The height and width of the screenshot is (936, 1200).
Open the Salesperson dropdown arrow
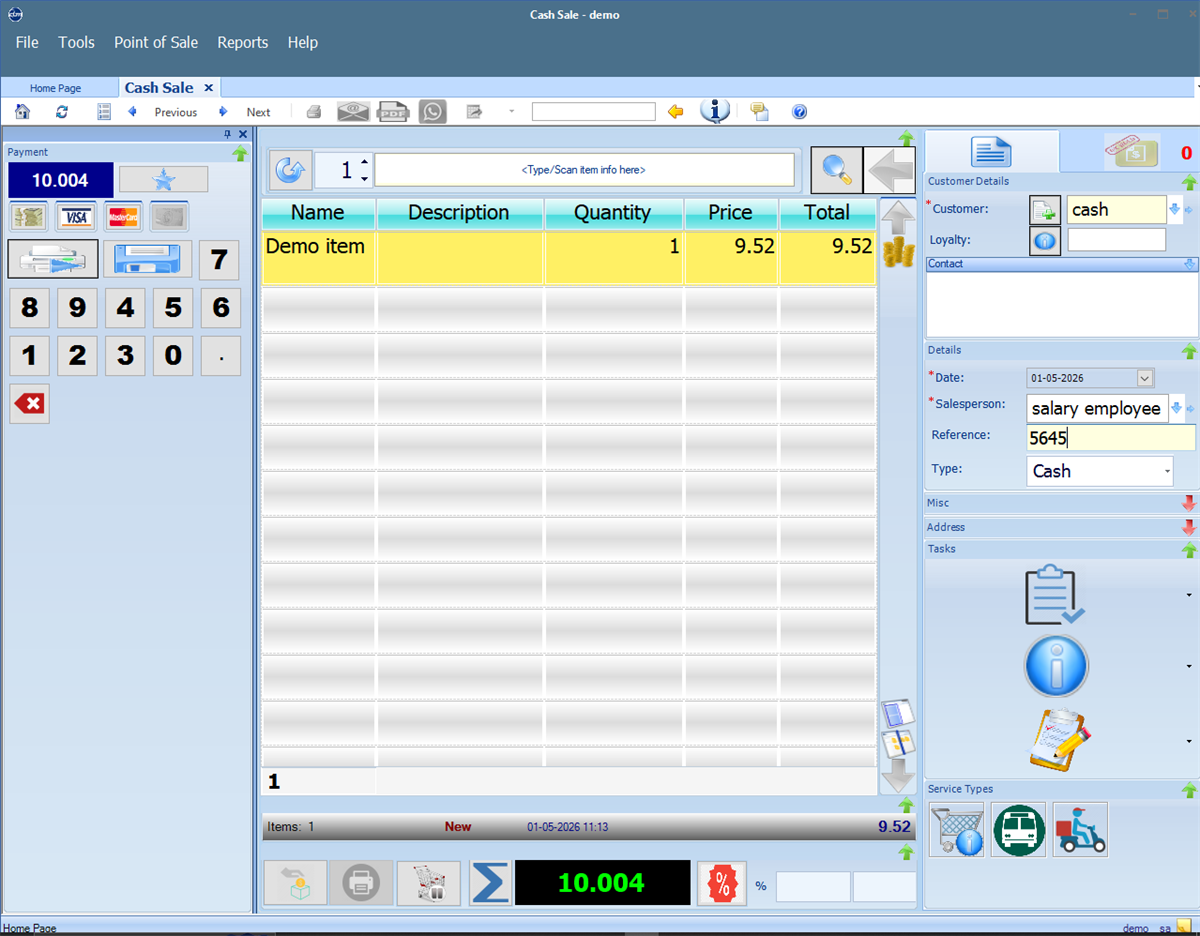(x=1176, y=408)
